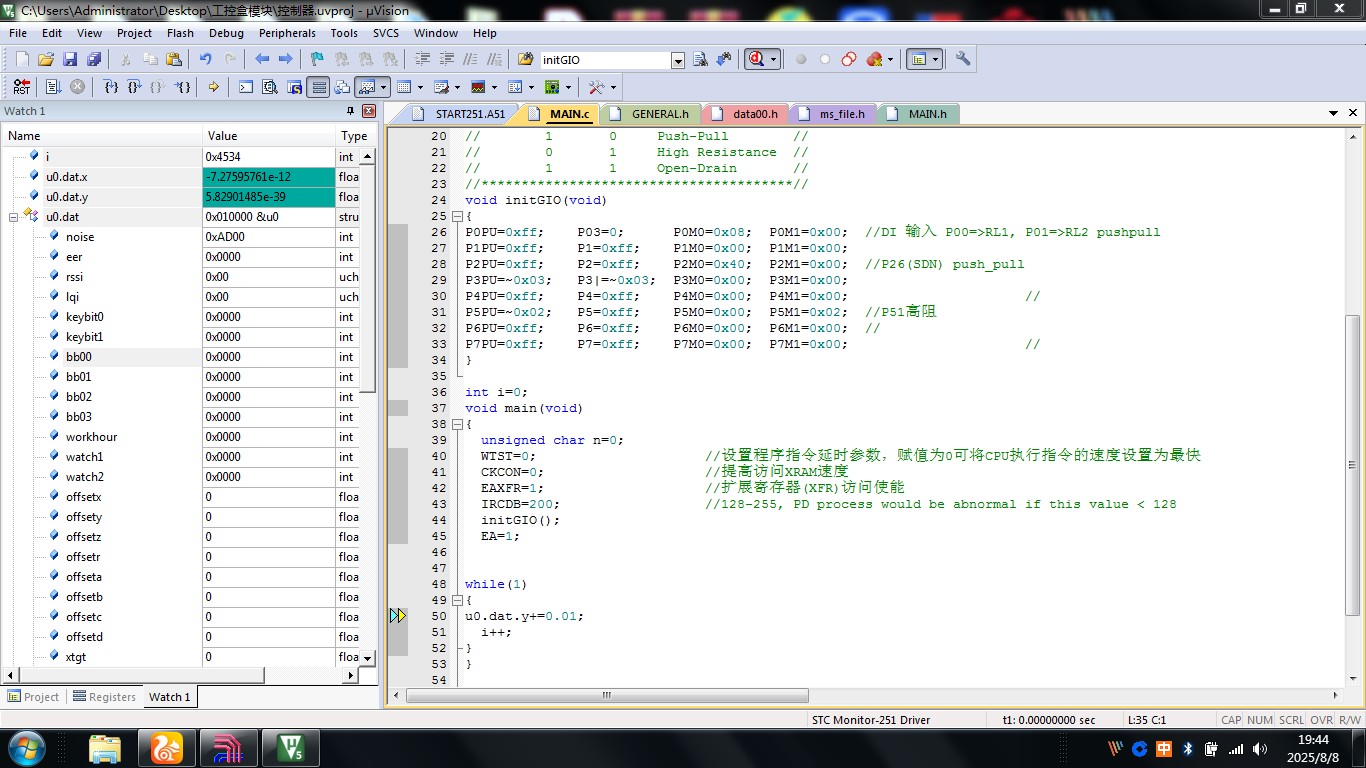Save the current file
The height and width of the screenshot is (768, 1366).
pos(70,59)
